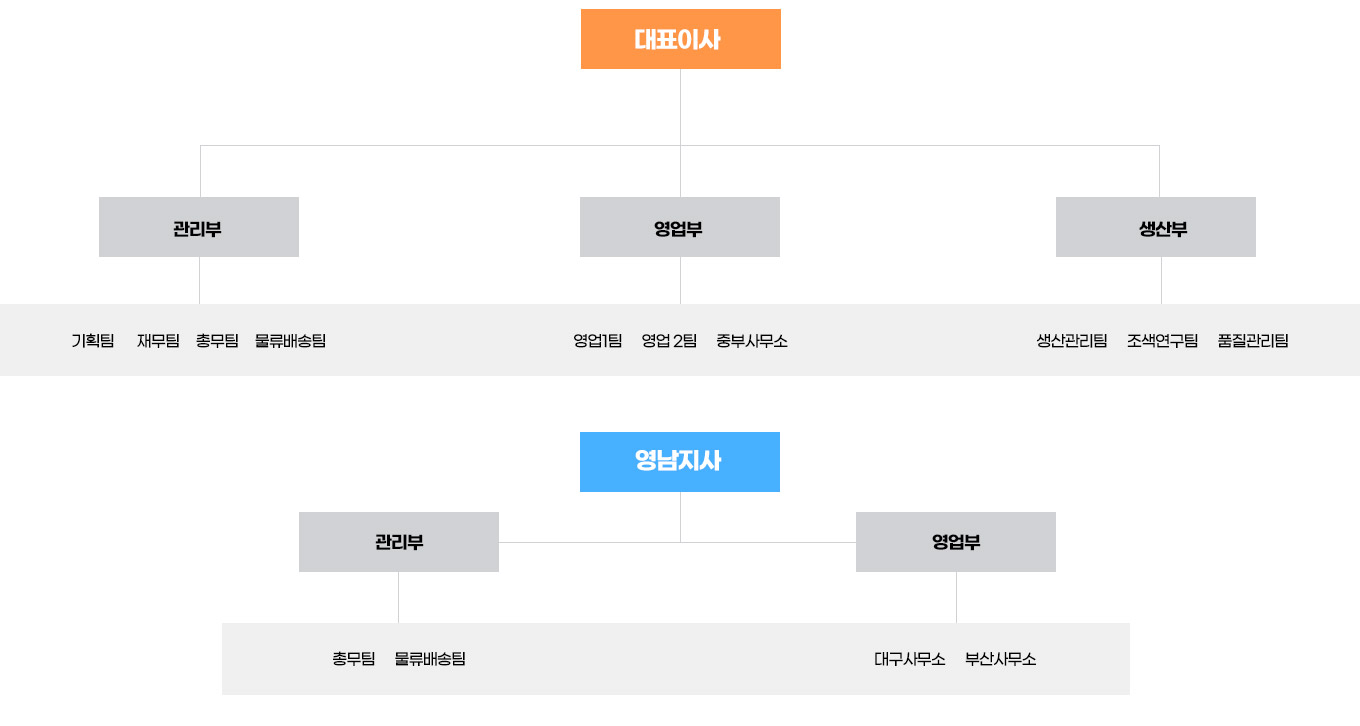Click 관리부 box under 대표이사
This screenshot has height=726, width=1360.
point(199,227)
